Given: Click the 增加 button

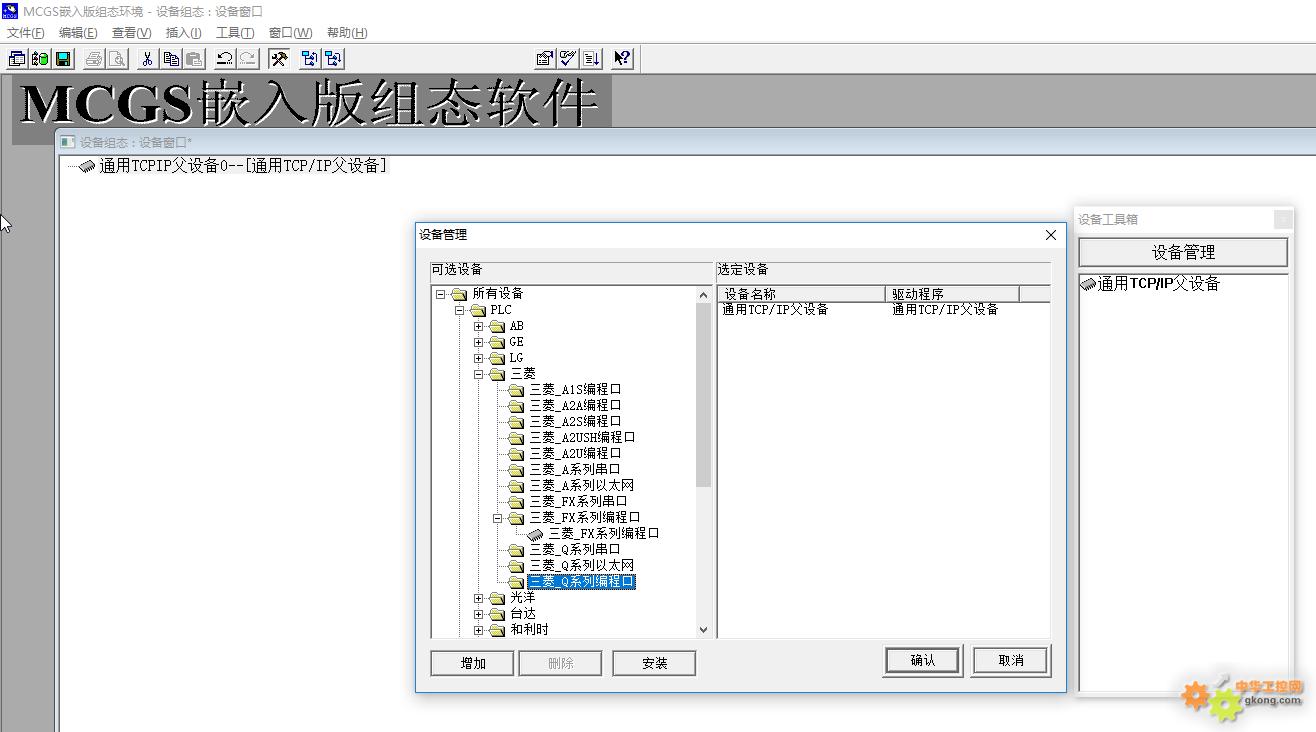Looking at the screenshot, I should click(473, 663).
